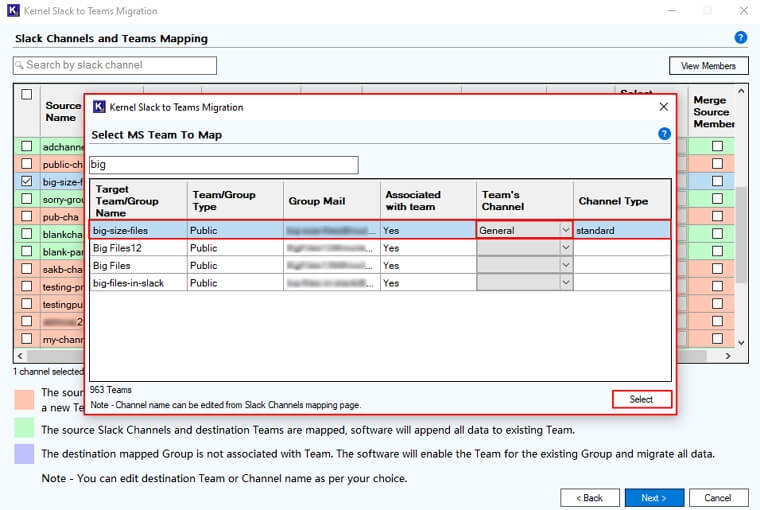Viewport: 760px width, 510px height.
Task: Click the green legend color box
Action: pos(24,428)
